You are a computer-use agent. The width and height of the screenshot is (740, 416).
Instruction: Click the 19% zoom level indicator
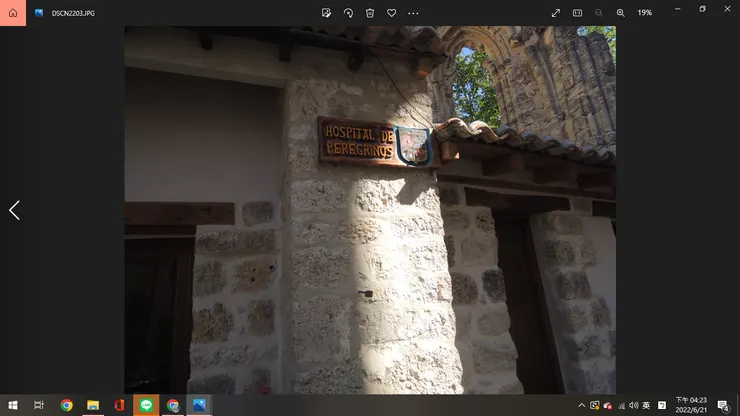645,13
